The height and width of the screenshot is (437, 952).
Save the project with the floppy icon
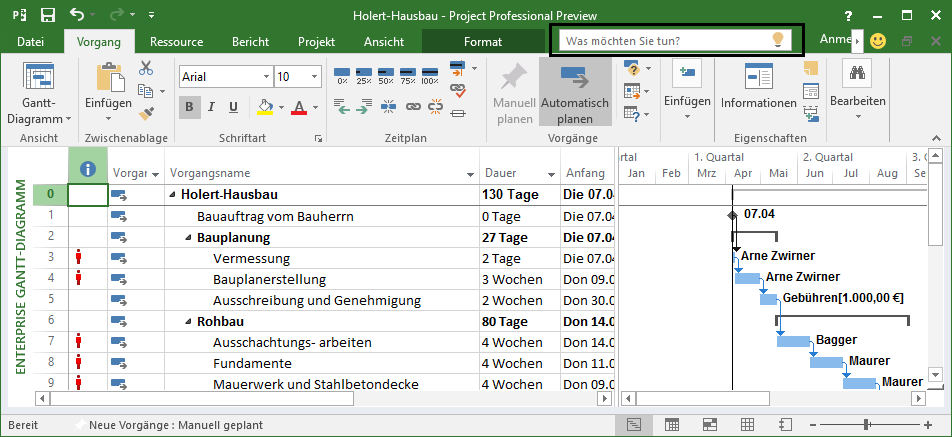[x=47, y=15]
